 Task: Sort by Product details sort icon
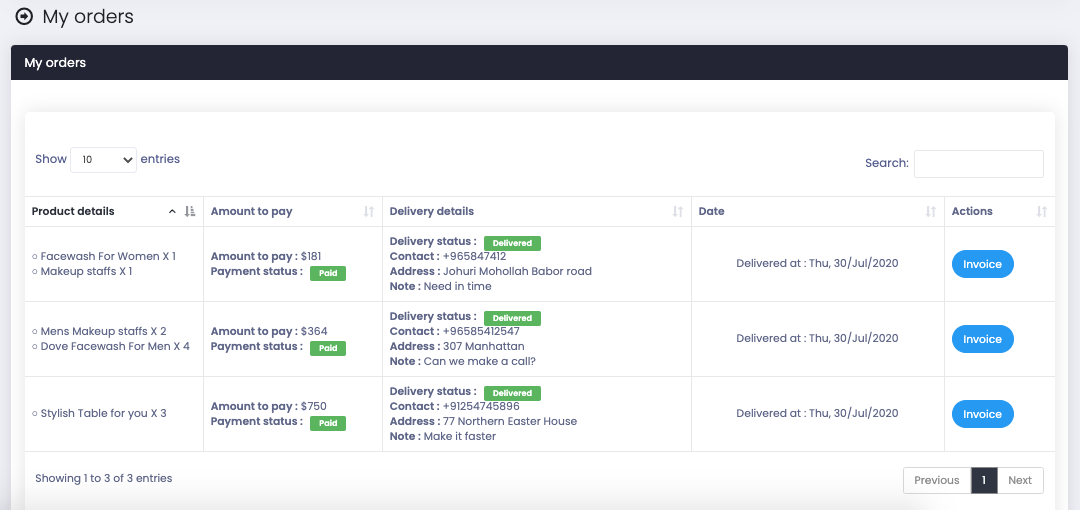[190, 212]
